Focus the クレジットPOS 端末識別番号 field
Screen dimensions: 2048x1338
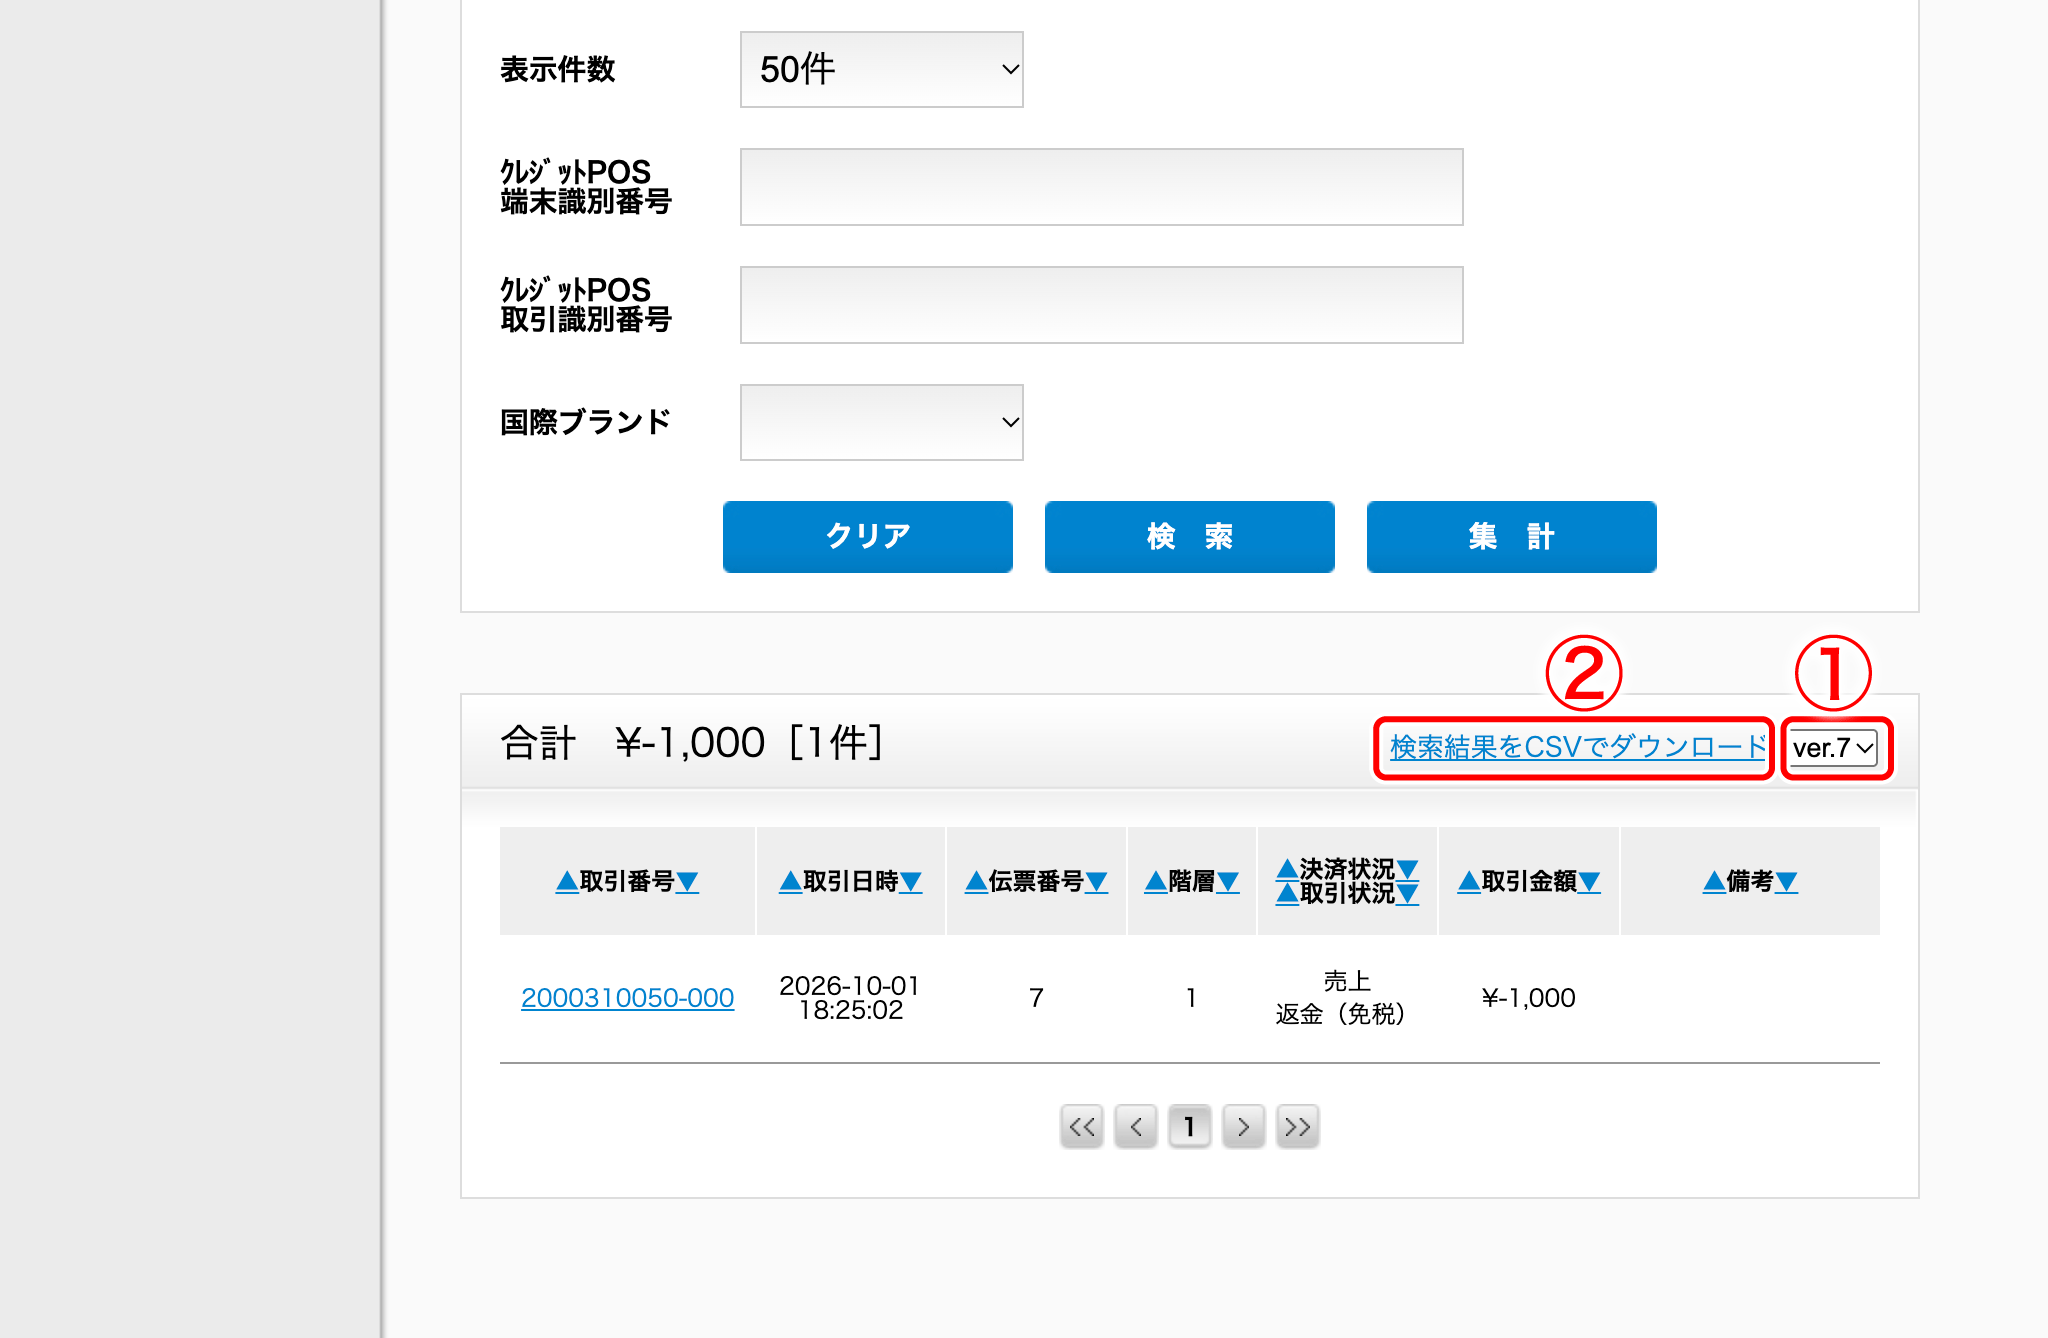(x=1101, y=187)
